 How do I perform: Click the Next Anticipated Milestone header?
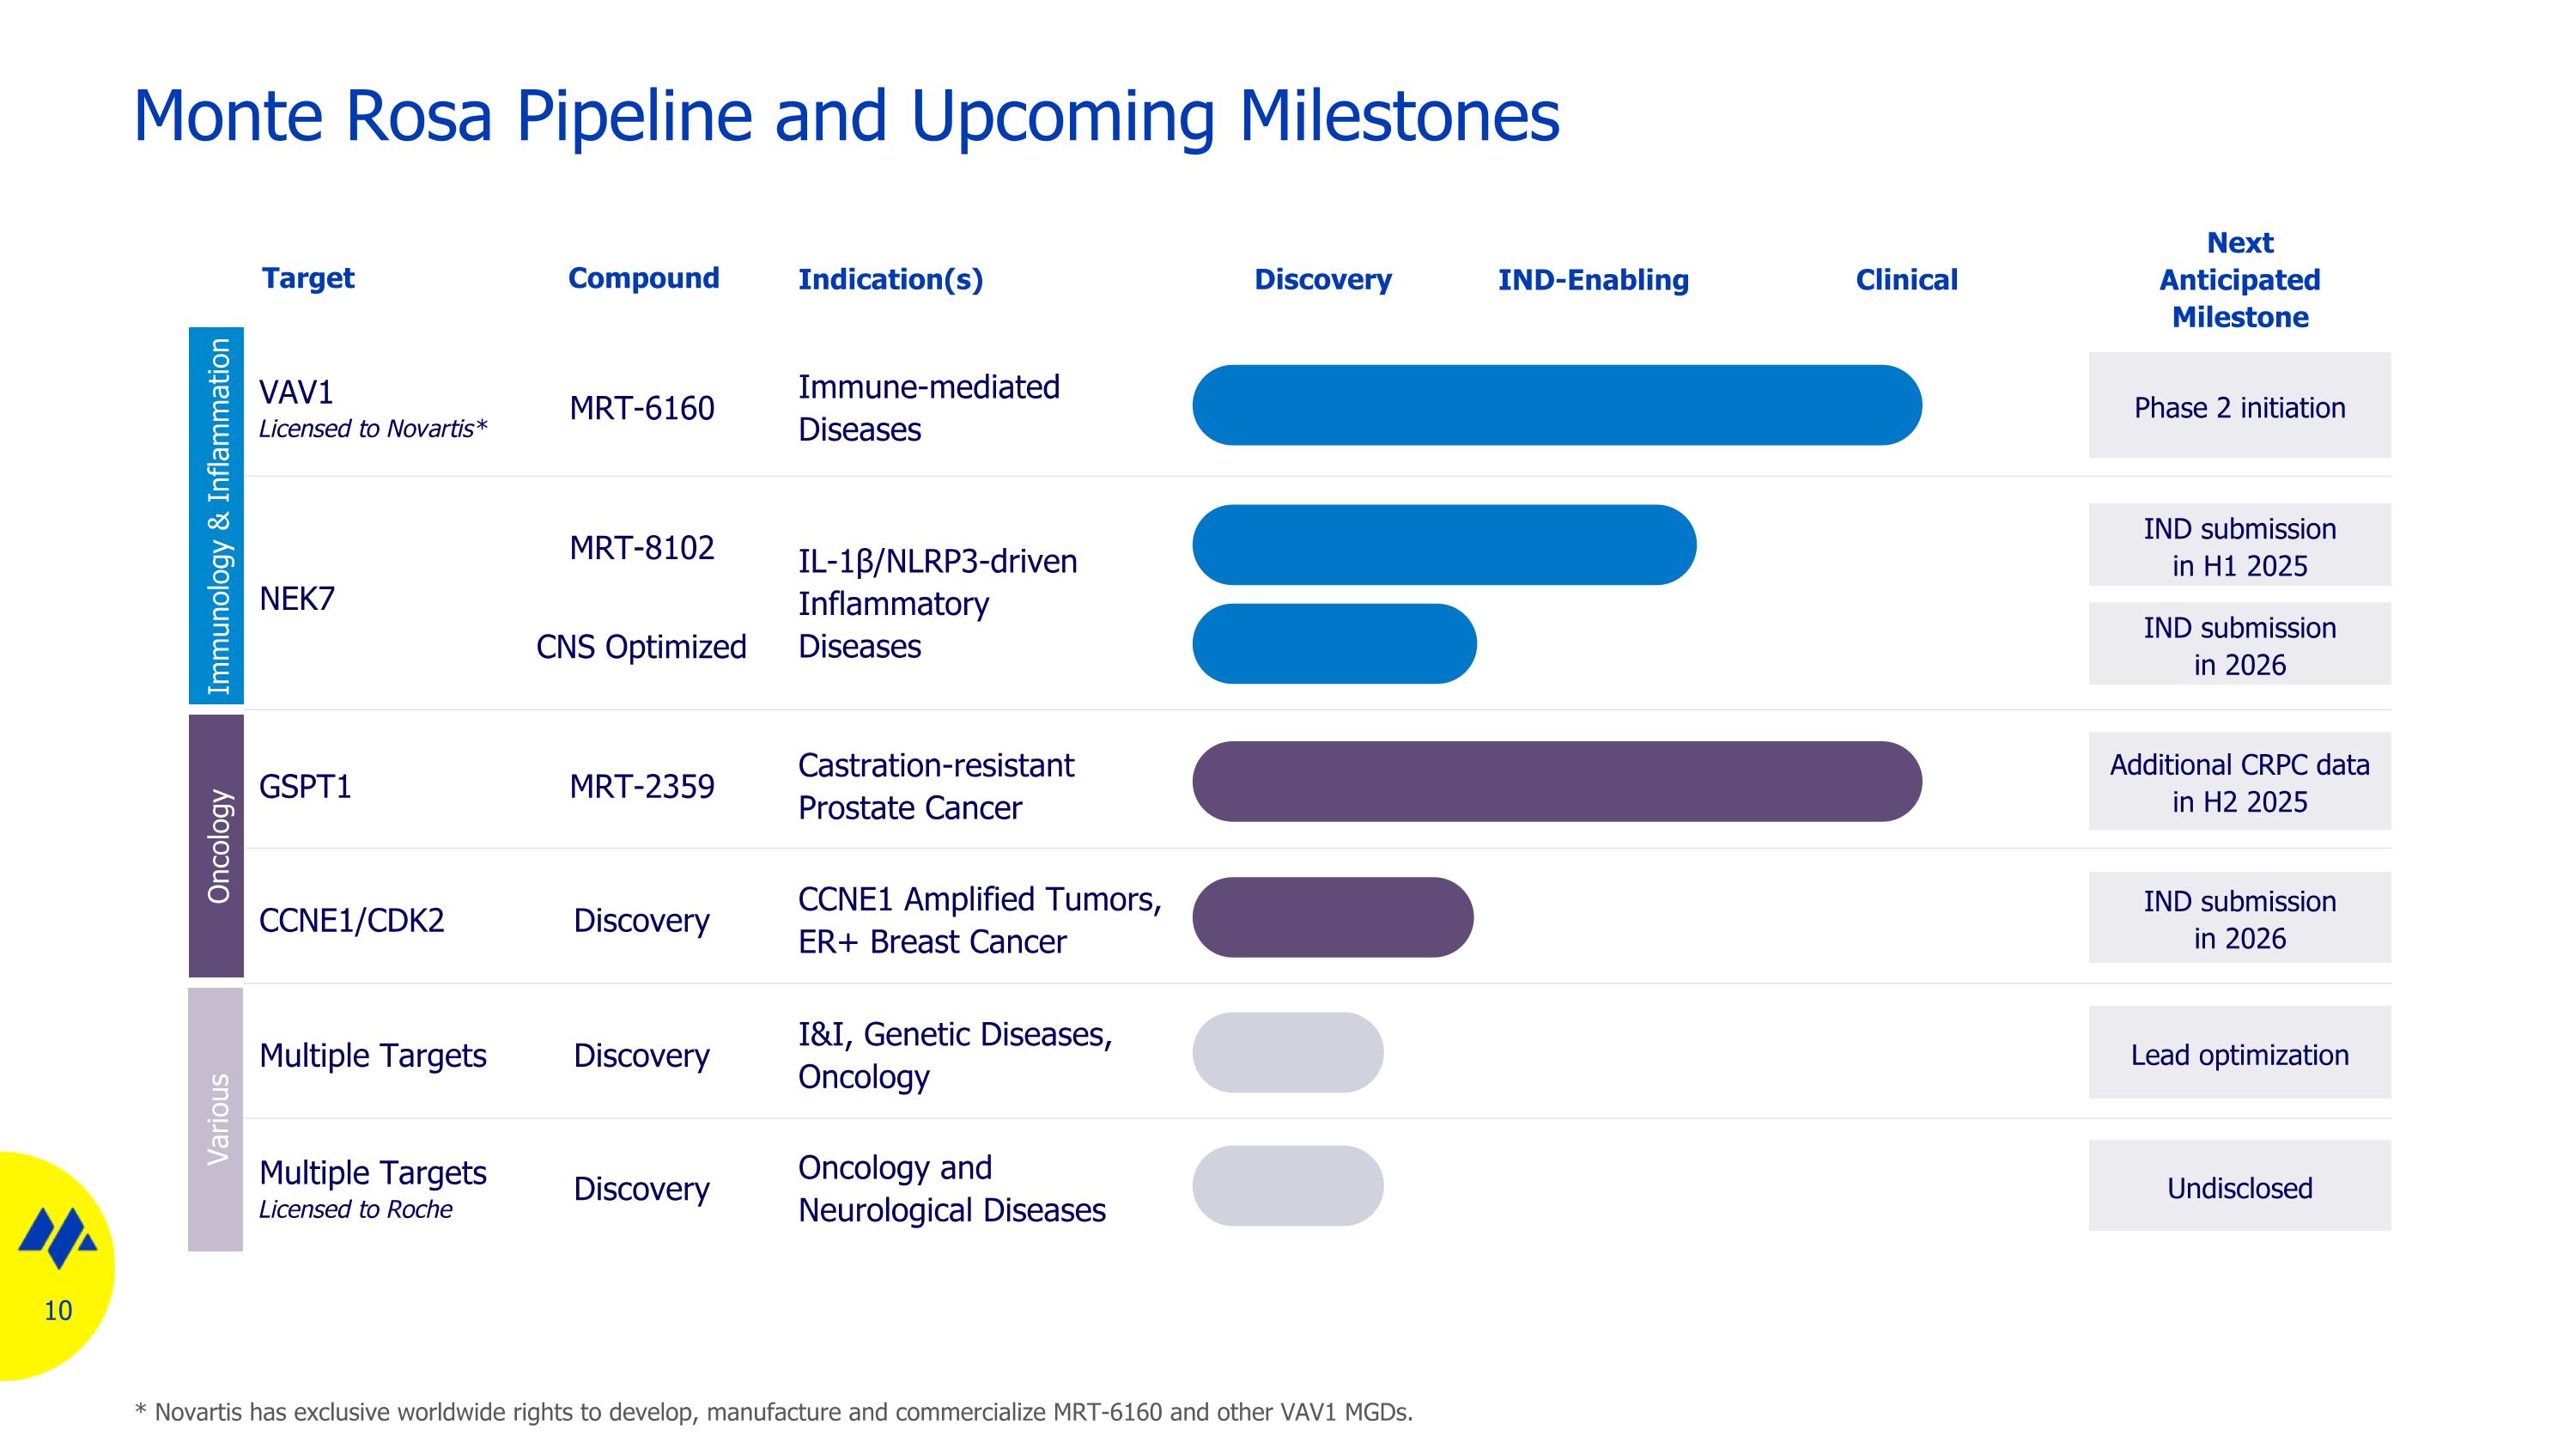[2239, 280]
